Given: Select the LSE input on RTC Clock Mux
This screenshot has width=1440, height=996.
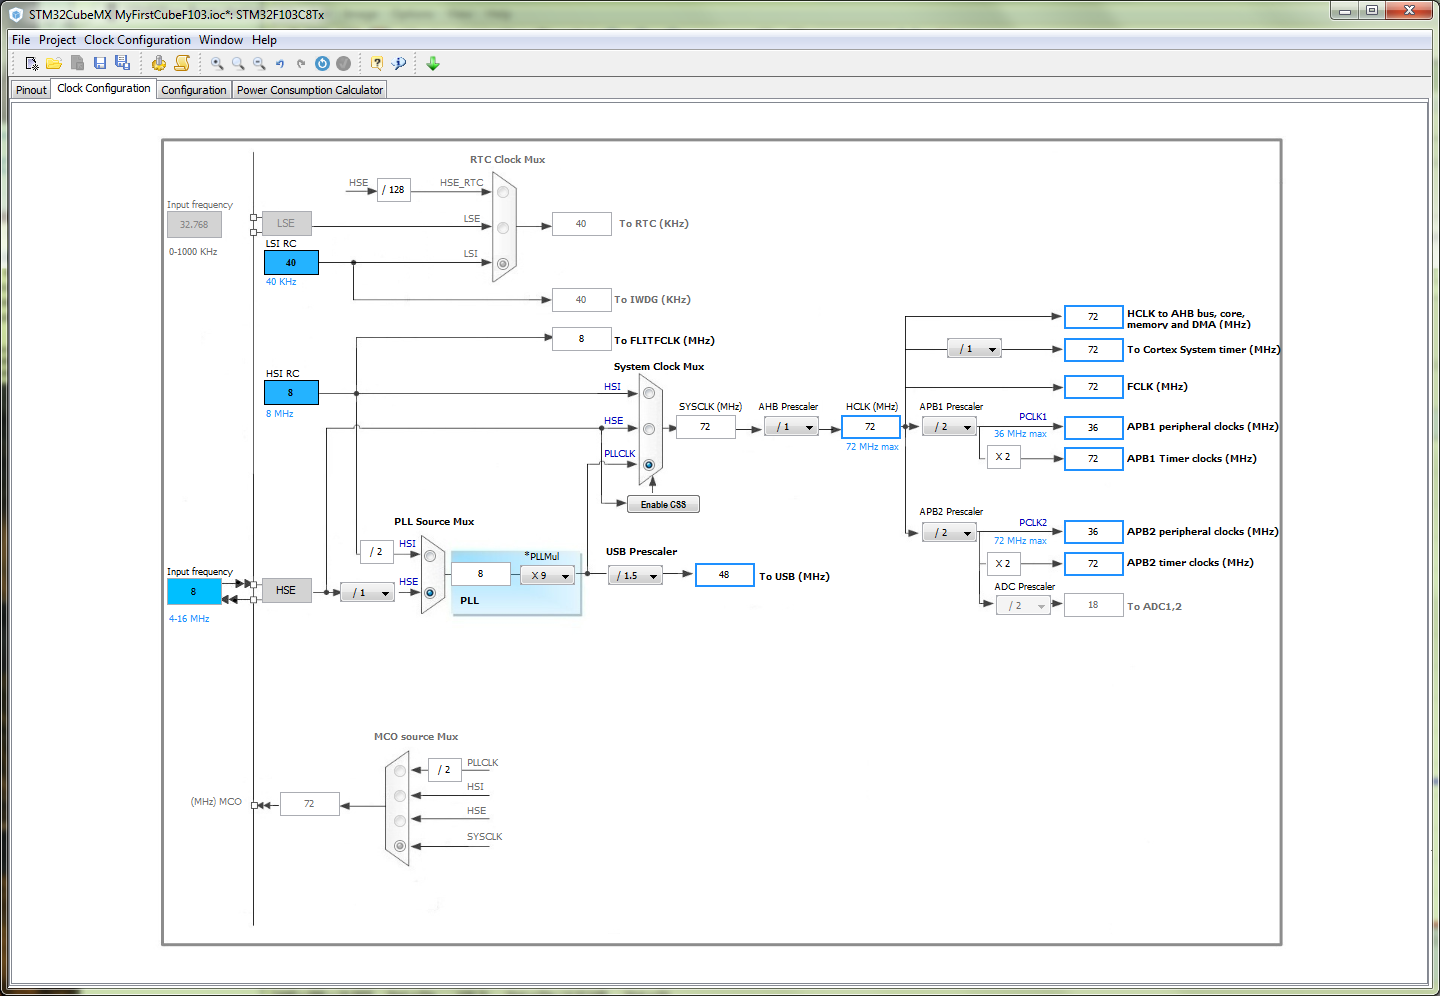Looking at the screenshot, I should point(503,228).
